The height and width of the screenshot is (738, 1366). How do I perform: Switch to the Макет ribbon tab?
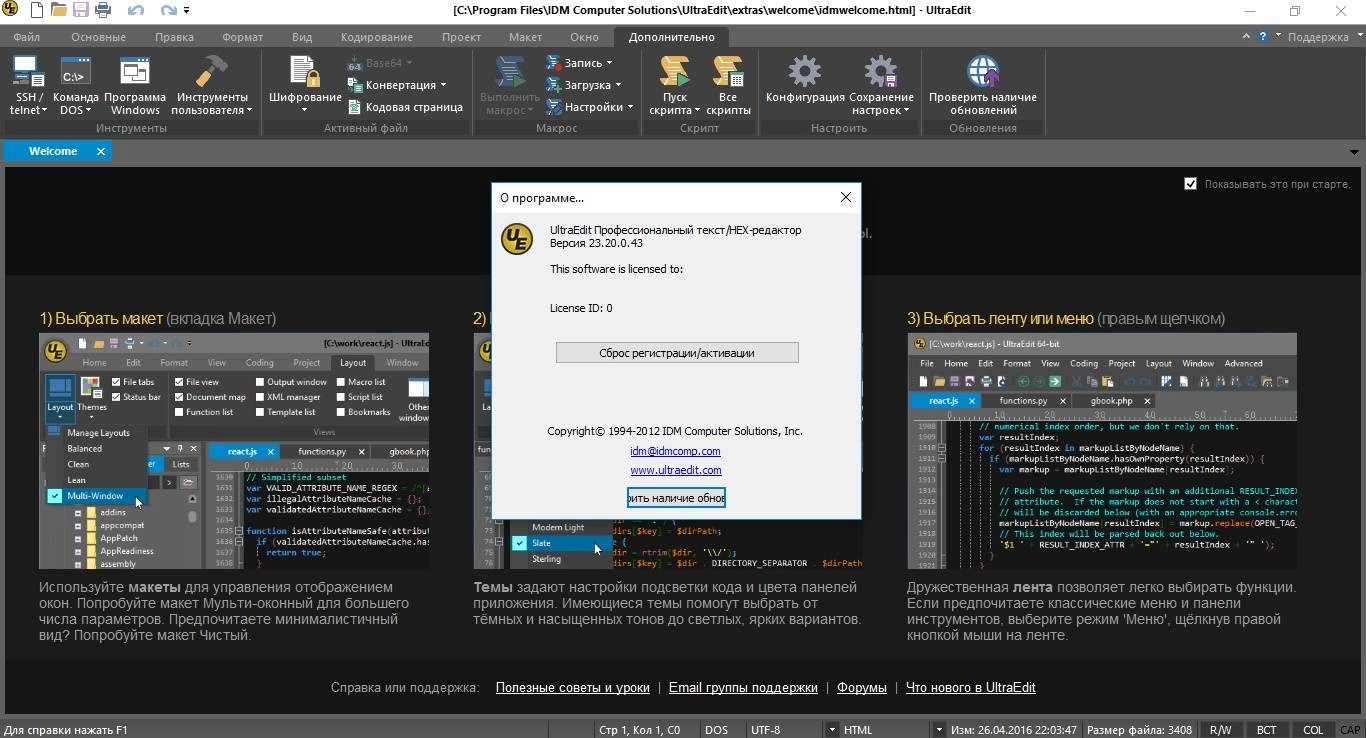click(x=525, y=37)
